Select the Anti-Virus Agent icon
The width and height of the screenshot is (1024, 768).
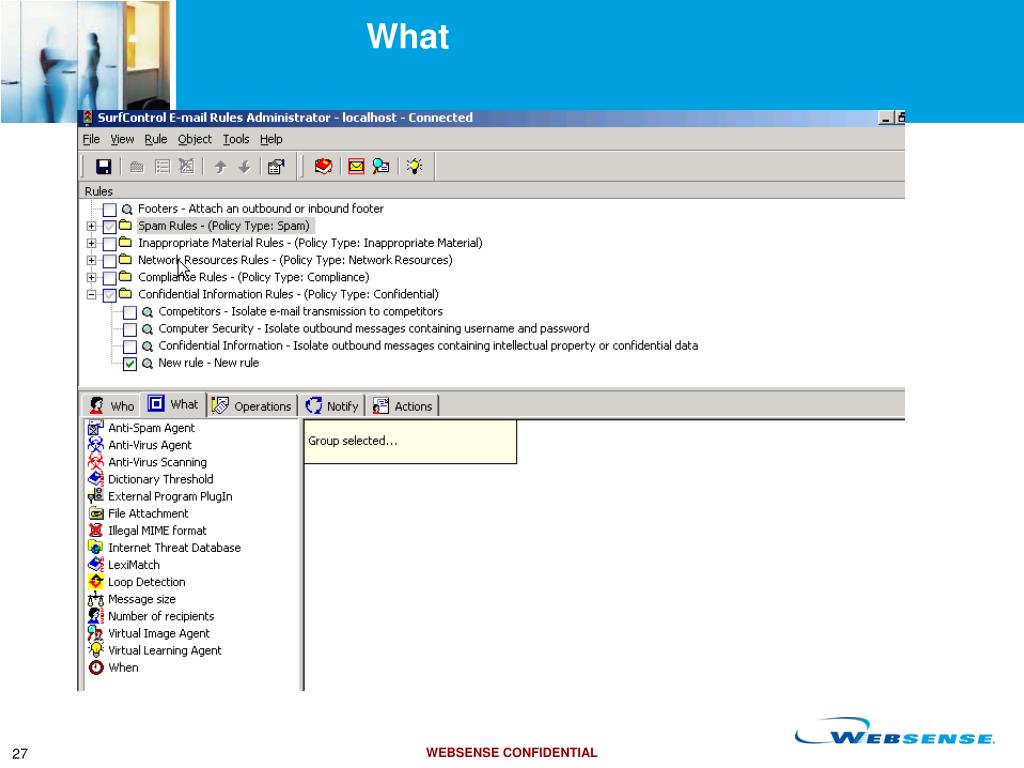[x=95, y=445]
